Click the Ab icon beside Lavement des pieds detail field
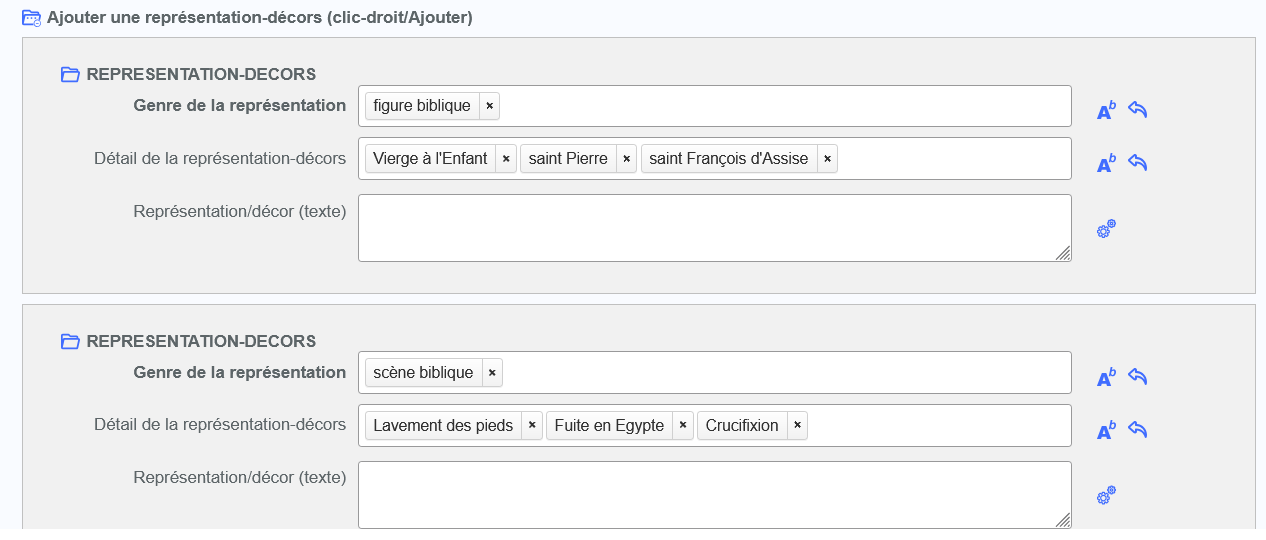1266x540 pixels. click(1105, 431)
